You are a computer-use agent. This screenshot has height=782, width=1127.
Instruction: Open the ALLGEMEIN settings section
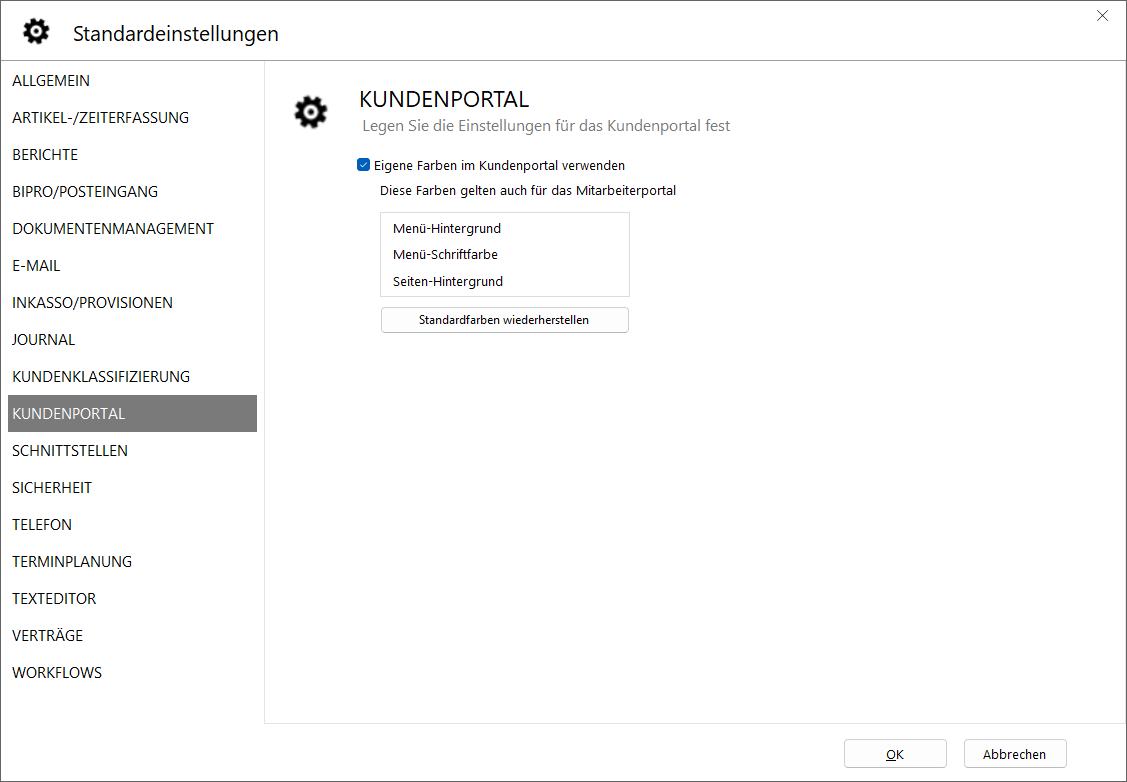(51, 81)
